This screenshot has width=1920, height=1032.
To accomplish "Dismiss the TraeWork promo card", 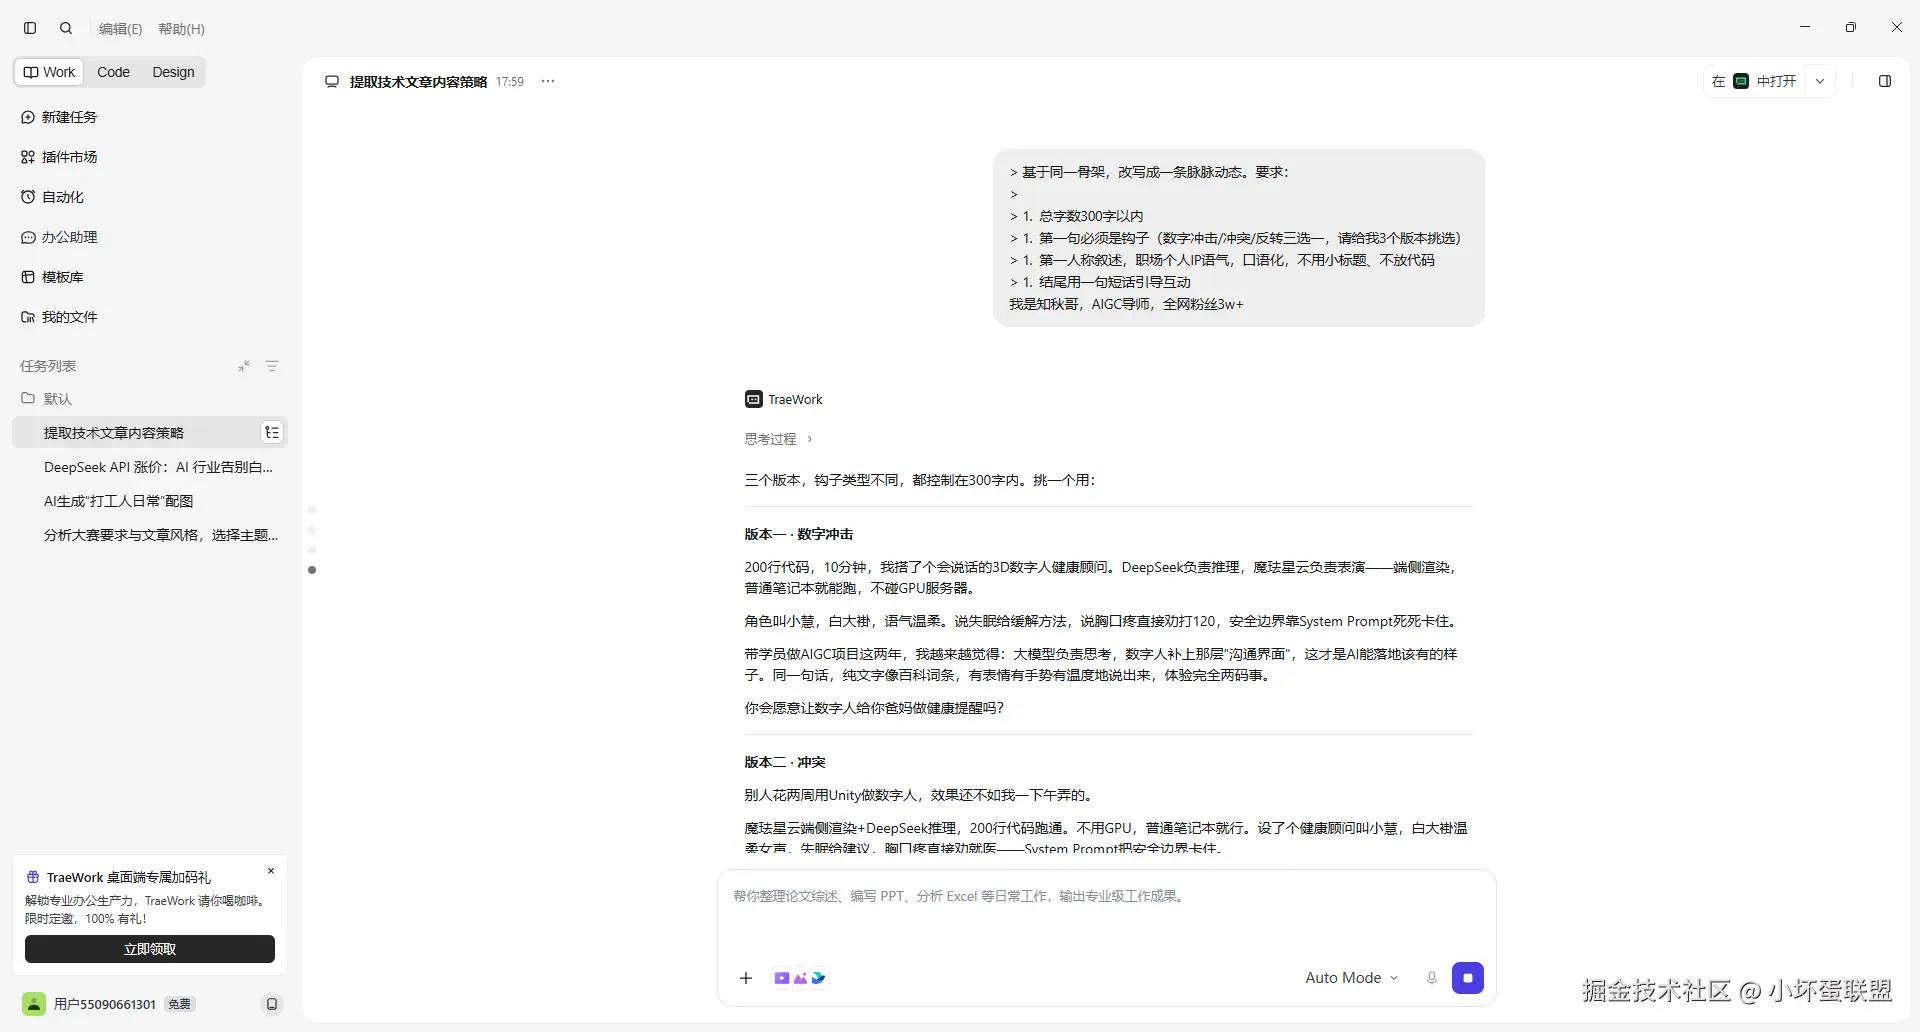I will point(271,871).
